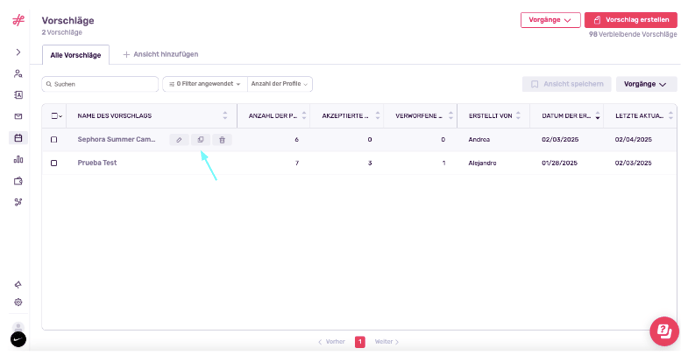Open the wallet sidebar icon
This screenshot has width=688, height=362.
pos(18,181)
